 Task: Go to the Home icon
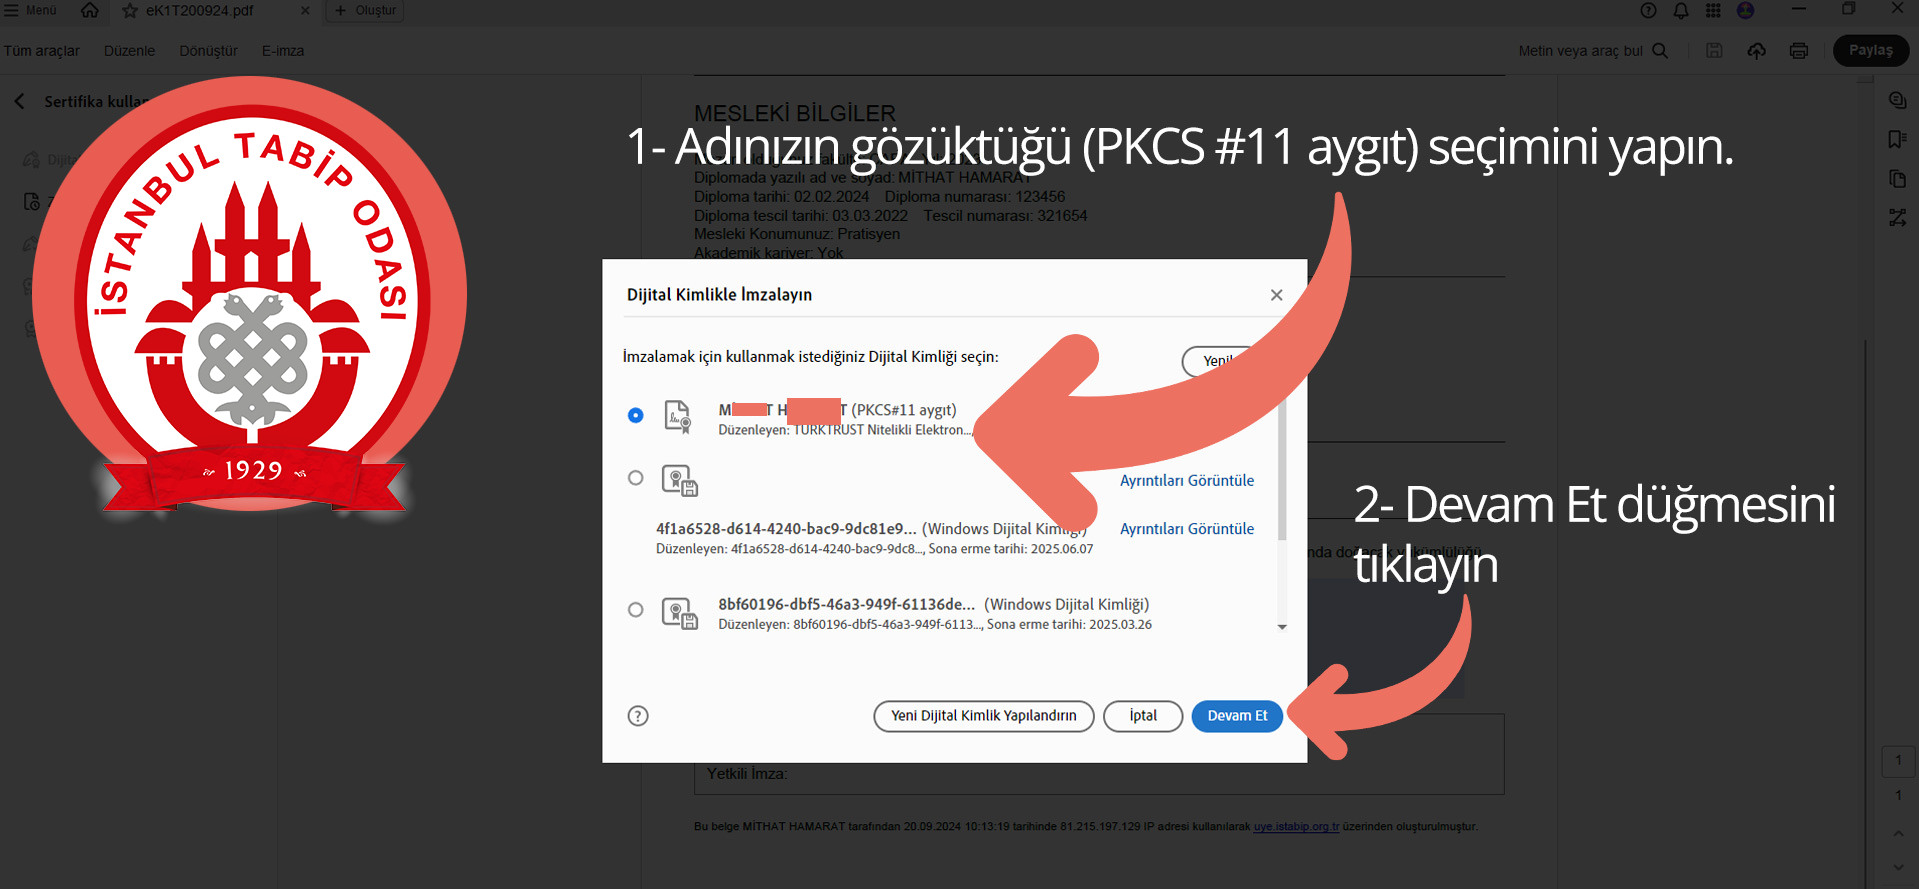90,10
